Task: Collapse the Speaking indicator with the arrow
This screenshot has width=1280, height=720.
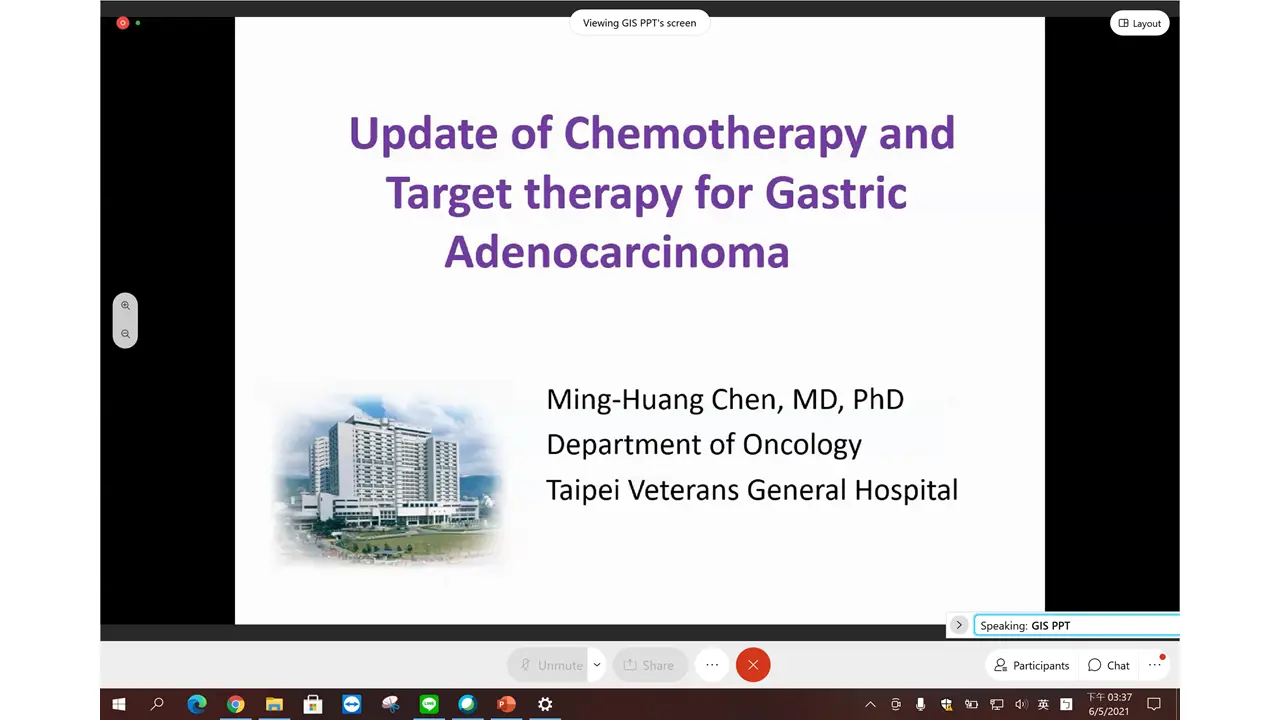Action: click(958, 625)
